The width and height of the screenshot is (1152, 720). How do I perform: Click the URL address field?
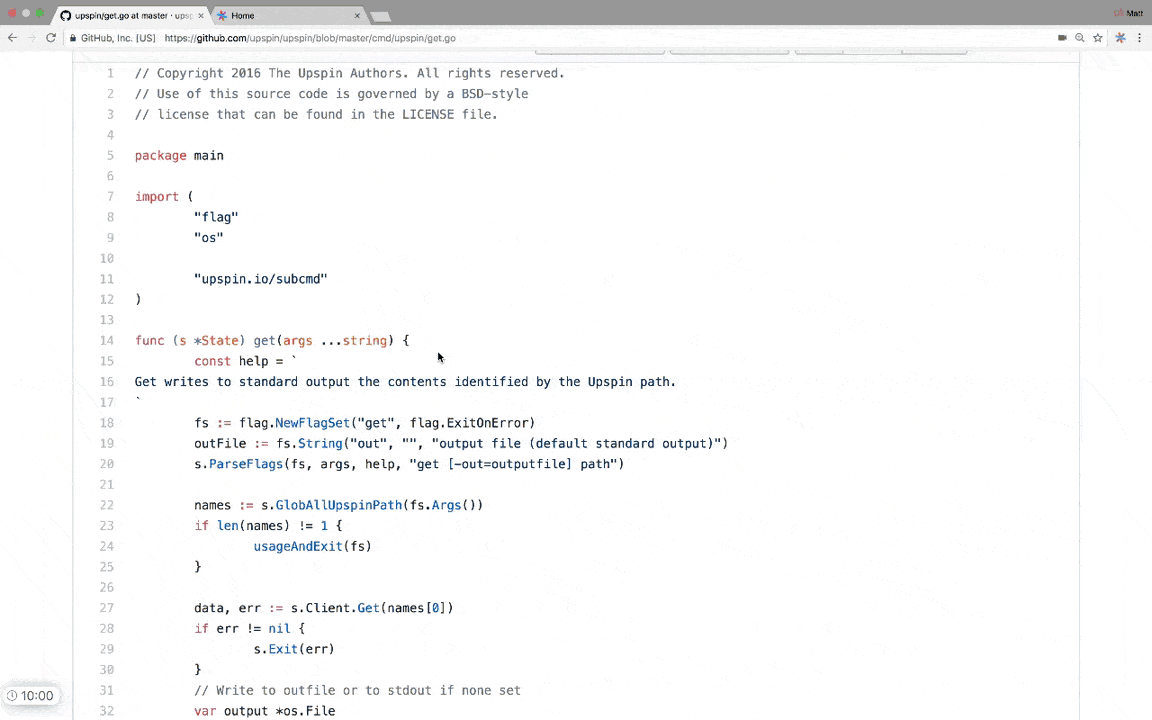click(500, 38)
